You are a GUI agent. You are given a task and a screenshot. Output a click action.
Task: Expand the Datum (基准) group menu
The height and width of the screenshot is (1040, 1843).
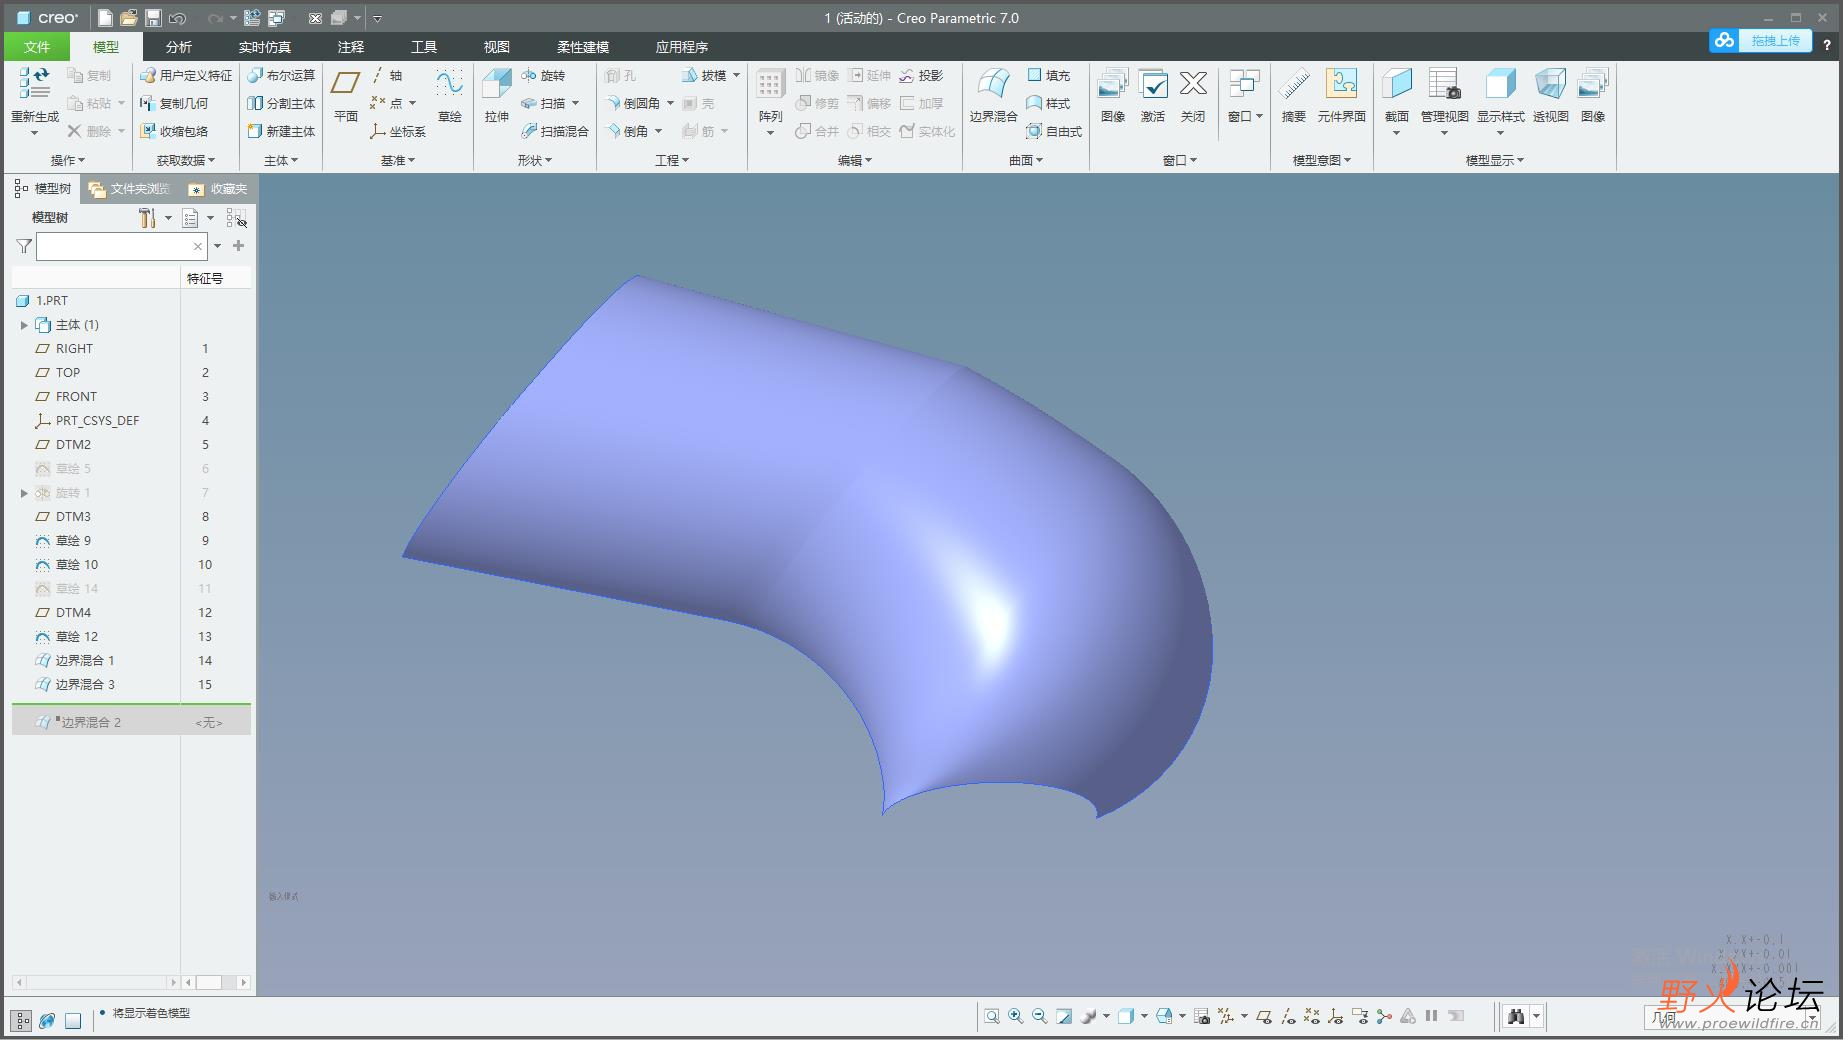click(x=398, y=160)
